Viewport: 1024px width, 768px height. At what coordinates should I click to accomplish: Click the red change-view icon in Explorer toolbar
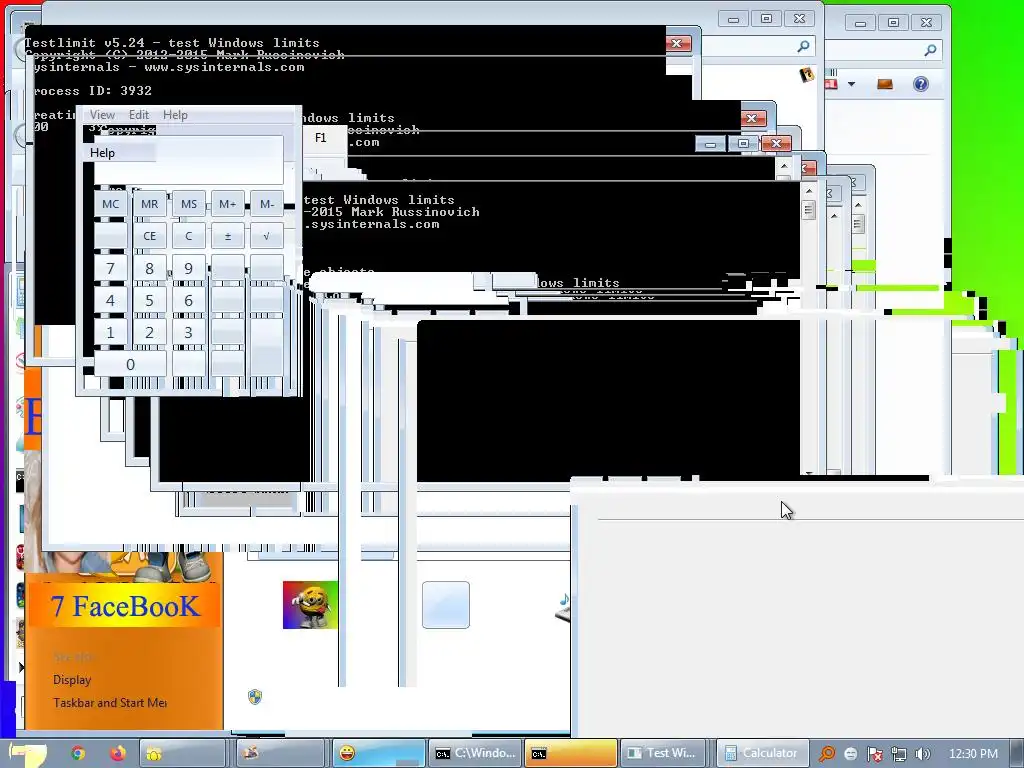click(831, 83)
